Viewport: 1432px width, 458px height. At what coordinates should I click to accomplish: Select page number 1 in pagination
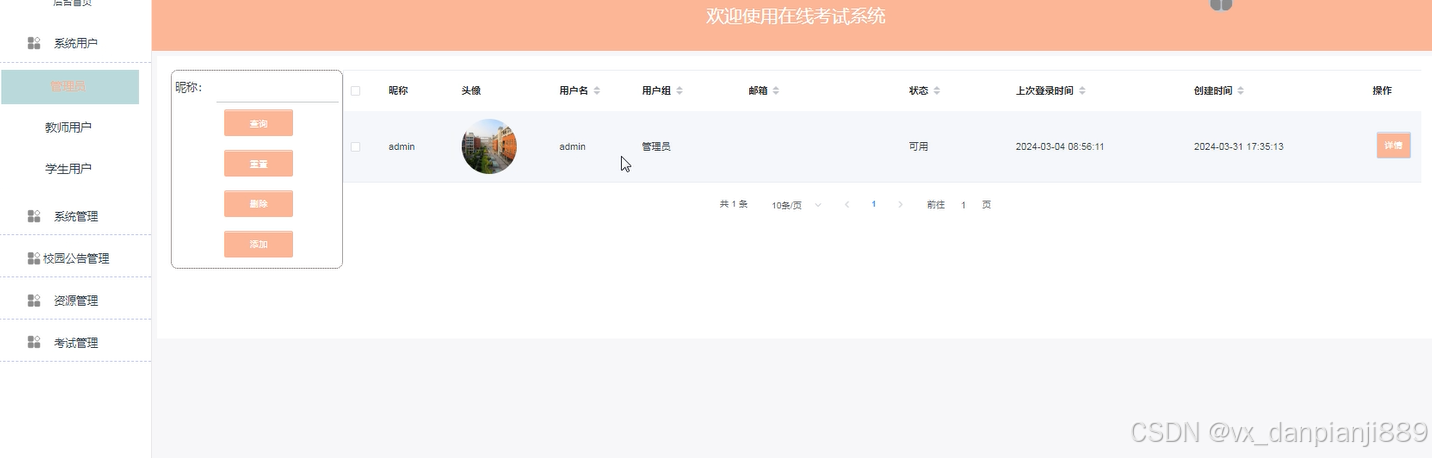873,204
